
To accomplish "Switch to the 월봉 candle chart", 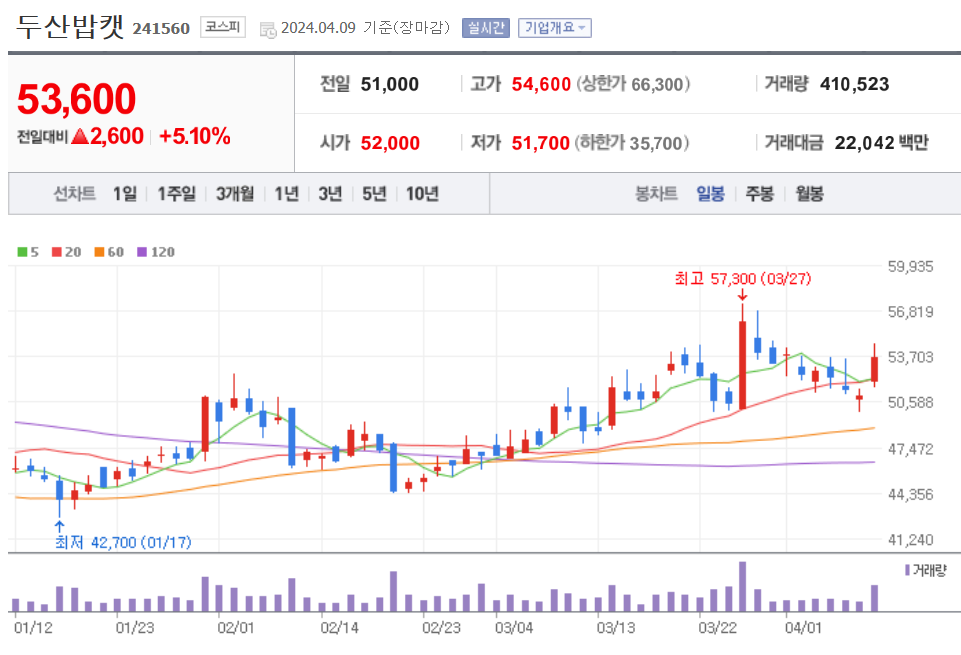I will click(x=809, y=194).
